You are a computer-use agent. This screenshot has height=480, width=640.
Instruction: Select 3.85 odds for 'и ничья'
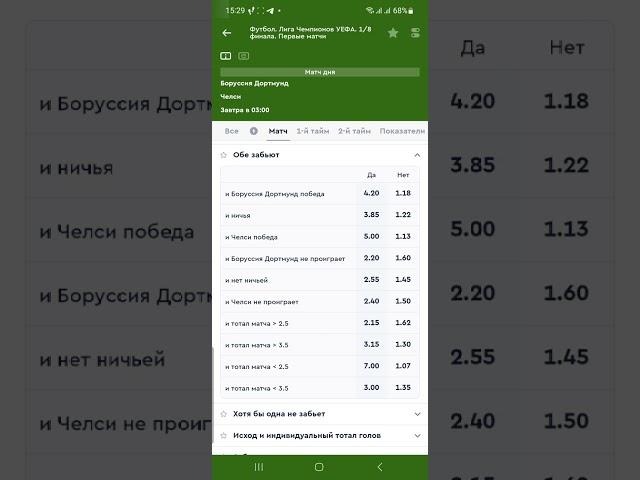pyautogui.click(x=371, y=215)
